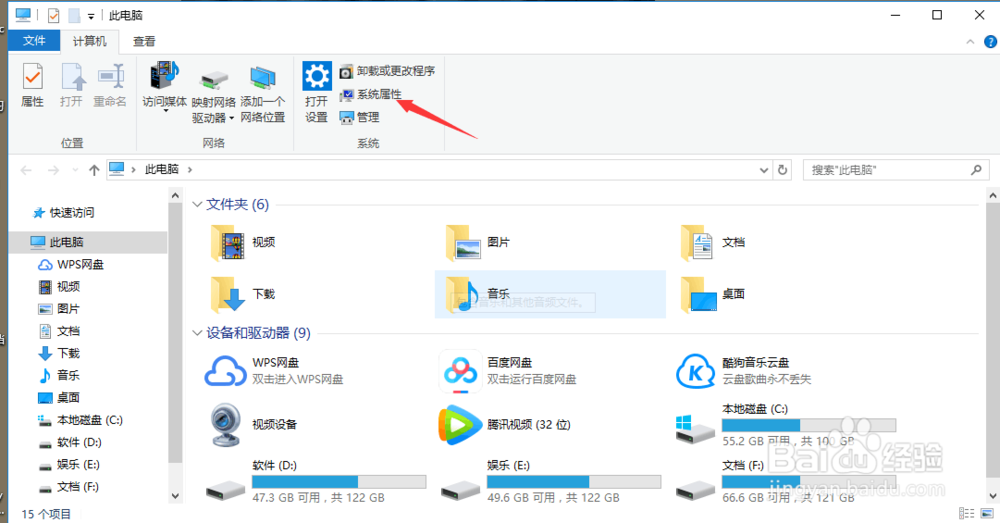Collapse the 文件夹 (6) group chevron
This screenshot has width=1000, height=523.
point(197,204)
